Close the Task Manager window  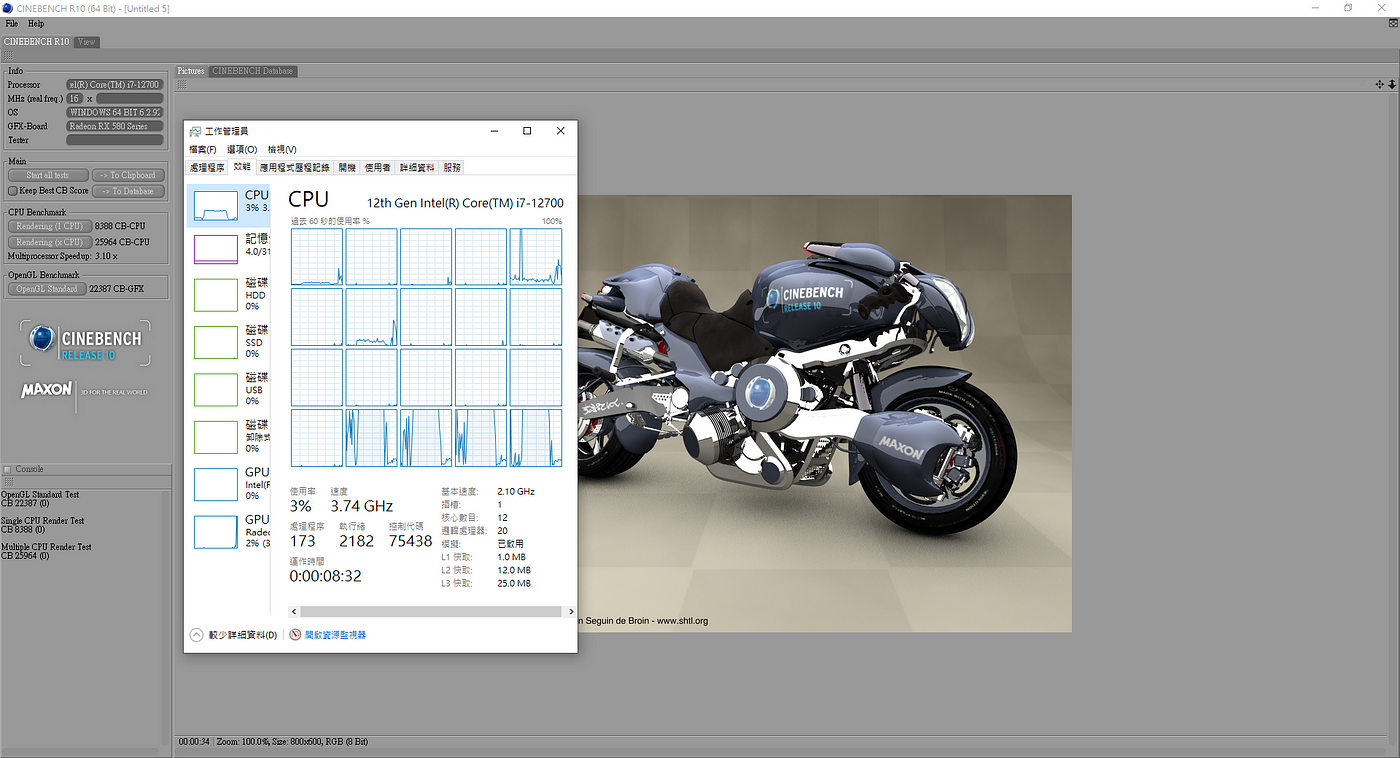561,131
